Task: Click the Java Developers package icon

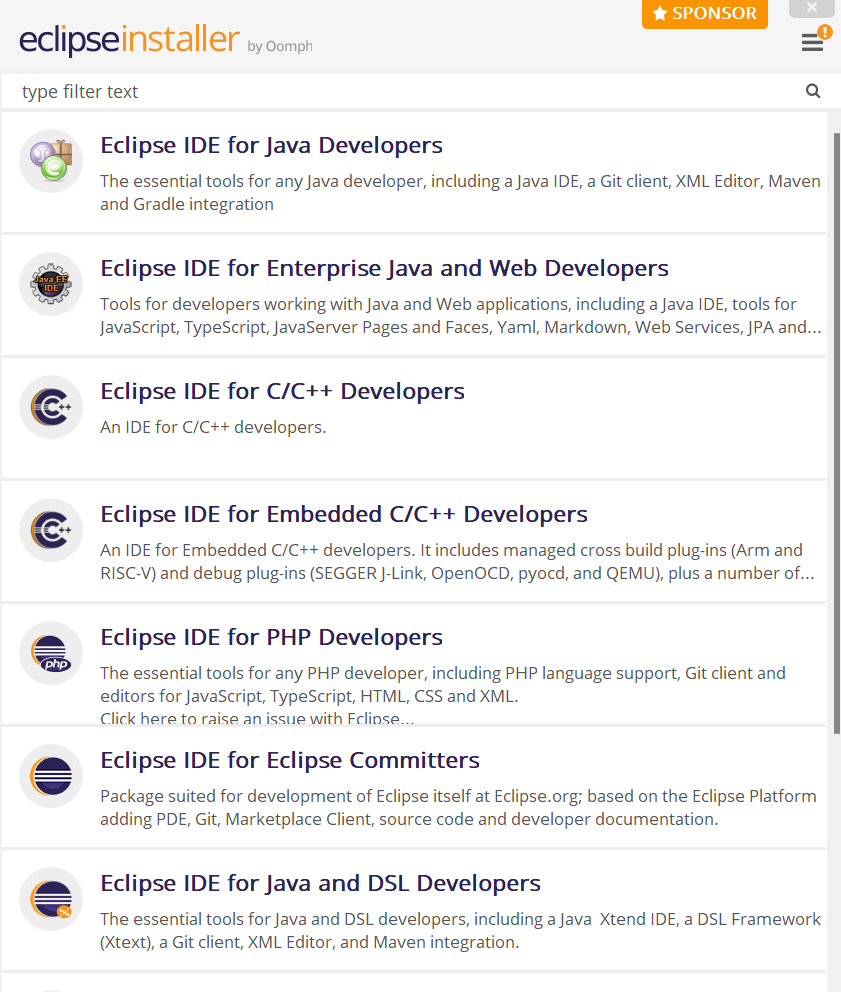Action: coord(51,161)
